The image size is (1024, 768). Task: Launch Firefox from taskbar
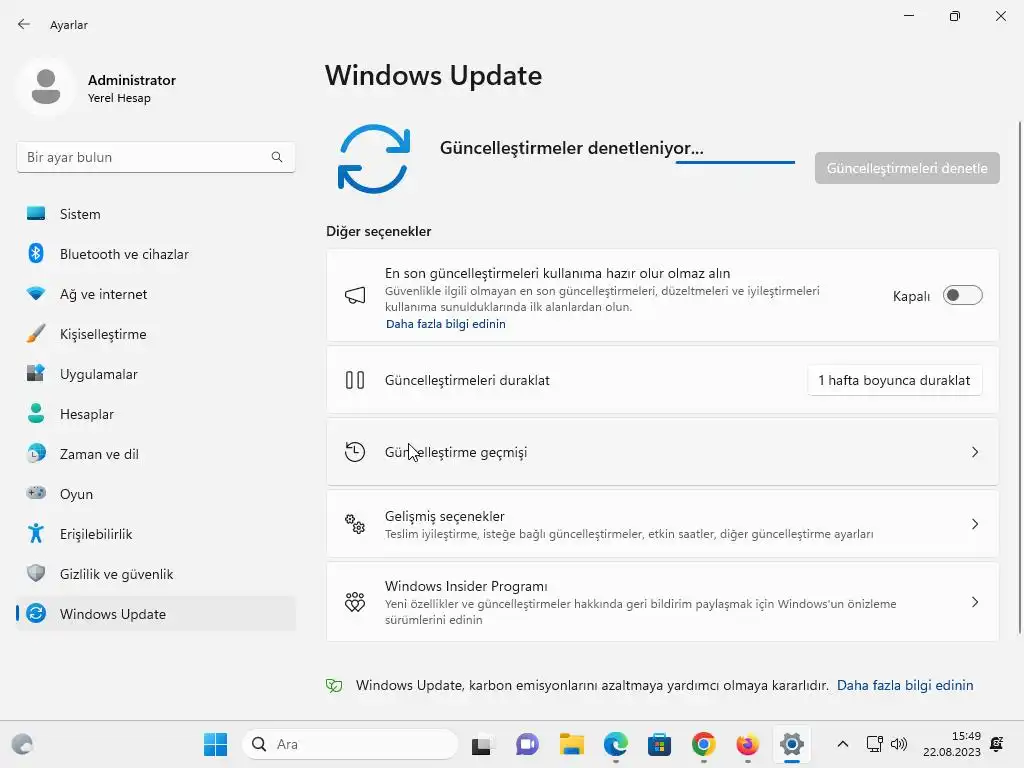(x=747, y=744)
